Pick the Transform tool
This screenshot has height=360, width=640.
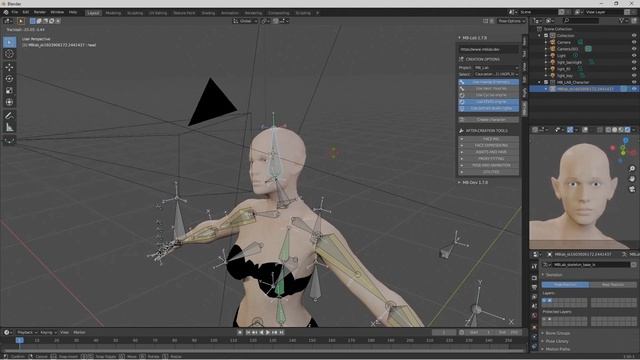tap(9, 102)
